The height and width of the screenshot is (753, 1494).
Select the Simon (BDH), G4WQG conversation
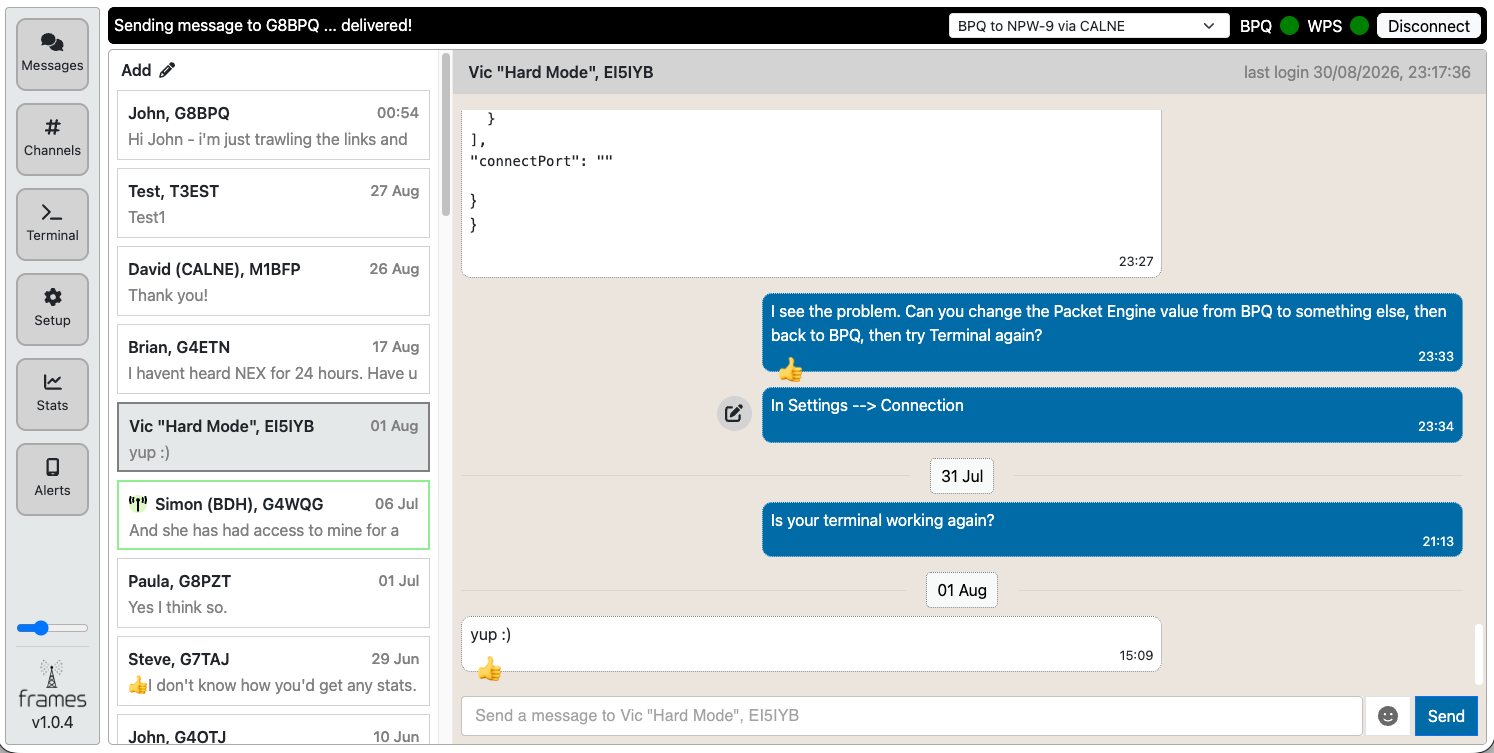(273, 515)
